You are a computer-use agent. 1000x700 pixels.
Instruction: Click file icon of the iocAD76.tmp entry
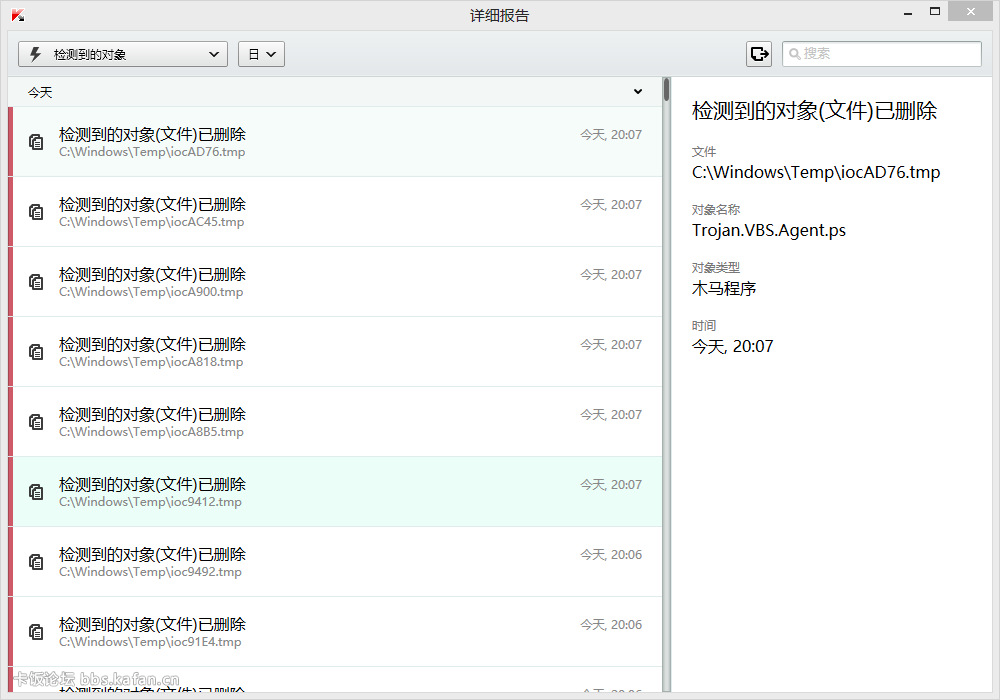pos(36,142)
